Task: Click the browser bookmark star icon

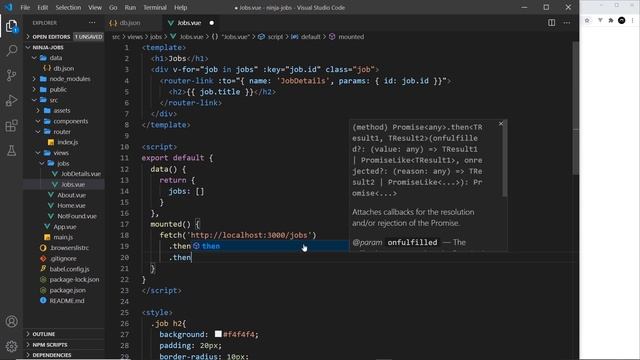Action: point(587,20)
